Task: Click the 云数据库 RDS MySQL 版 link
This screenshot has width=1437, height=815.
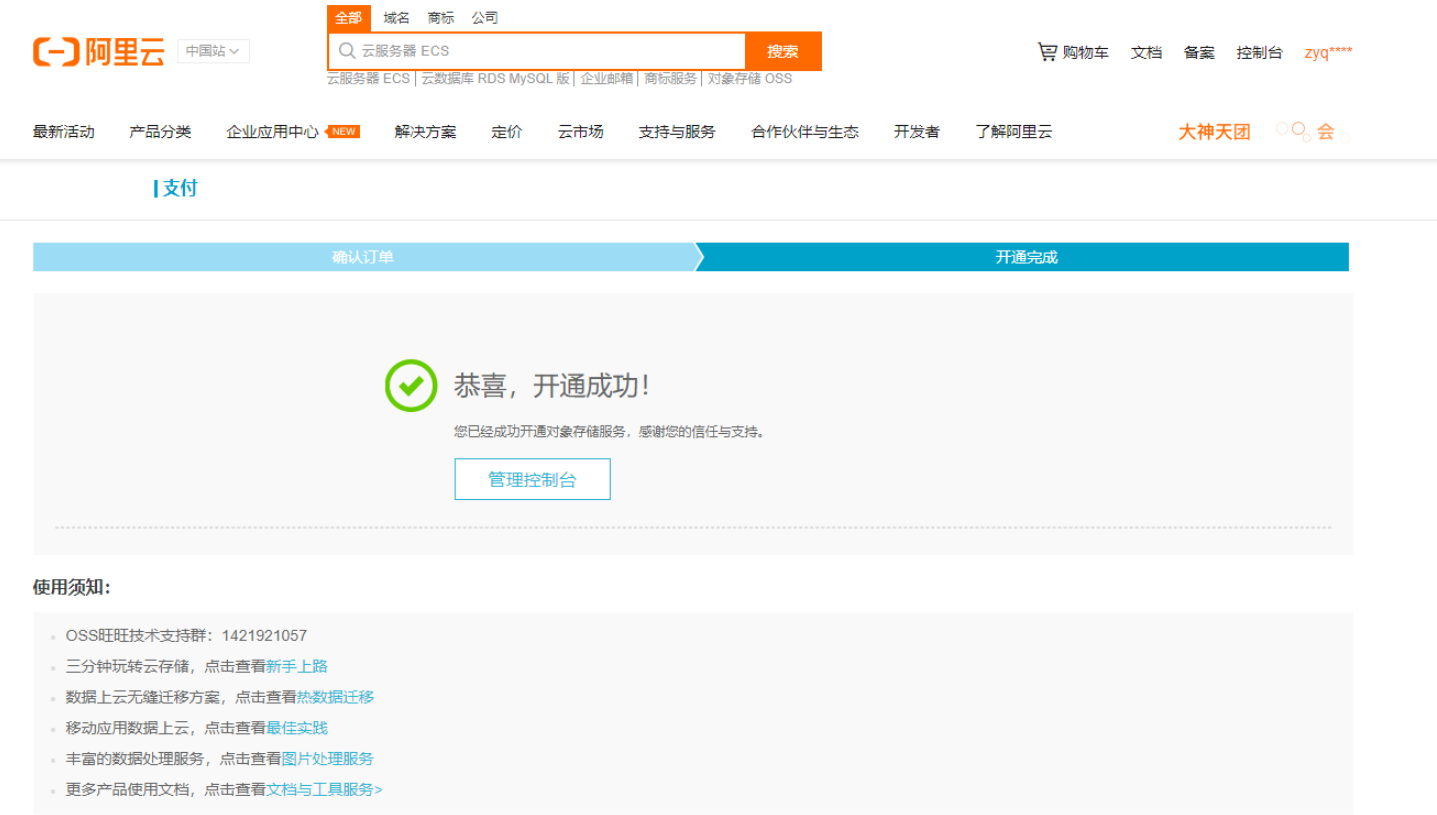Action: click(495, 78)
